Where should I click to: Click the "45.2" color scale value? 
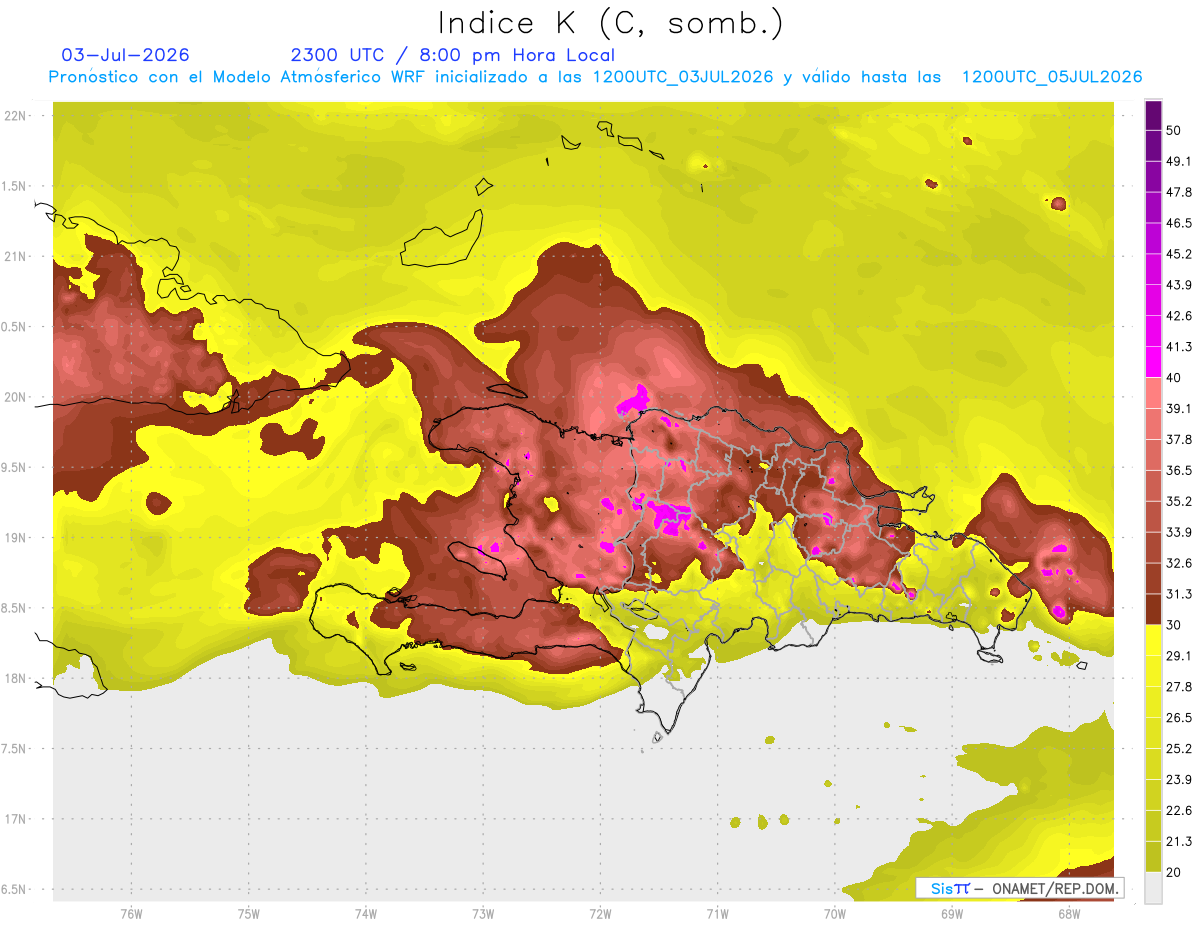[x=1179, y=253]
